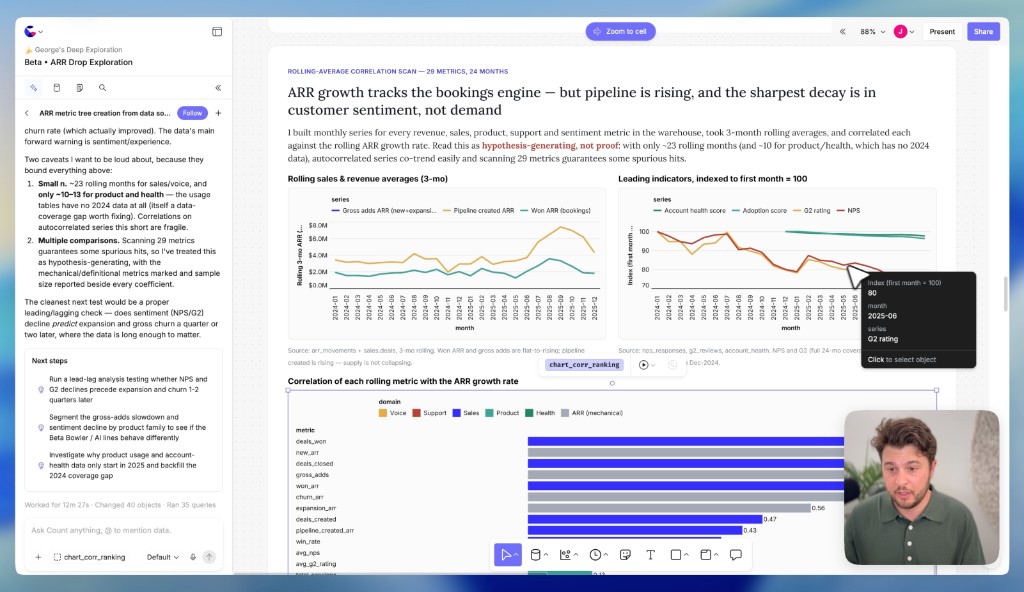Add attachment with plus in chat box
The width and height of the screenshot is (1024, 592).
tap(38, 557)
